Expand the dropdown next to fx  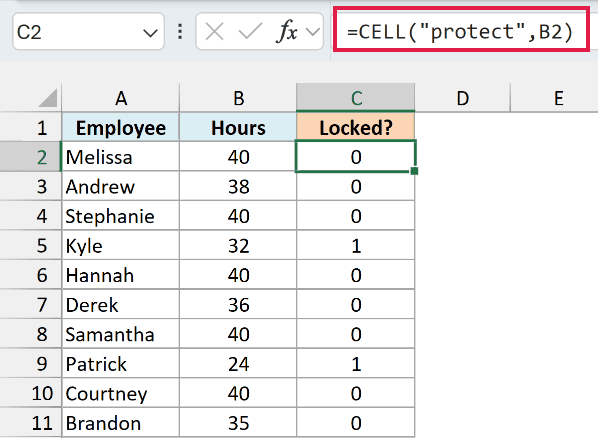point(313,32)
